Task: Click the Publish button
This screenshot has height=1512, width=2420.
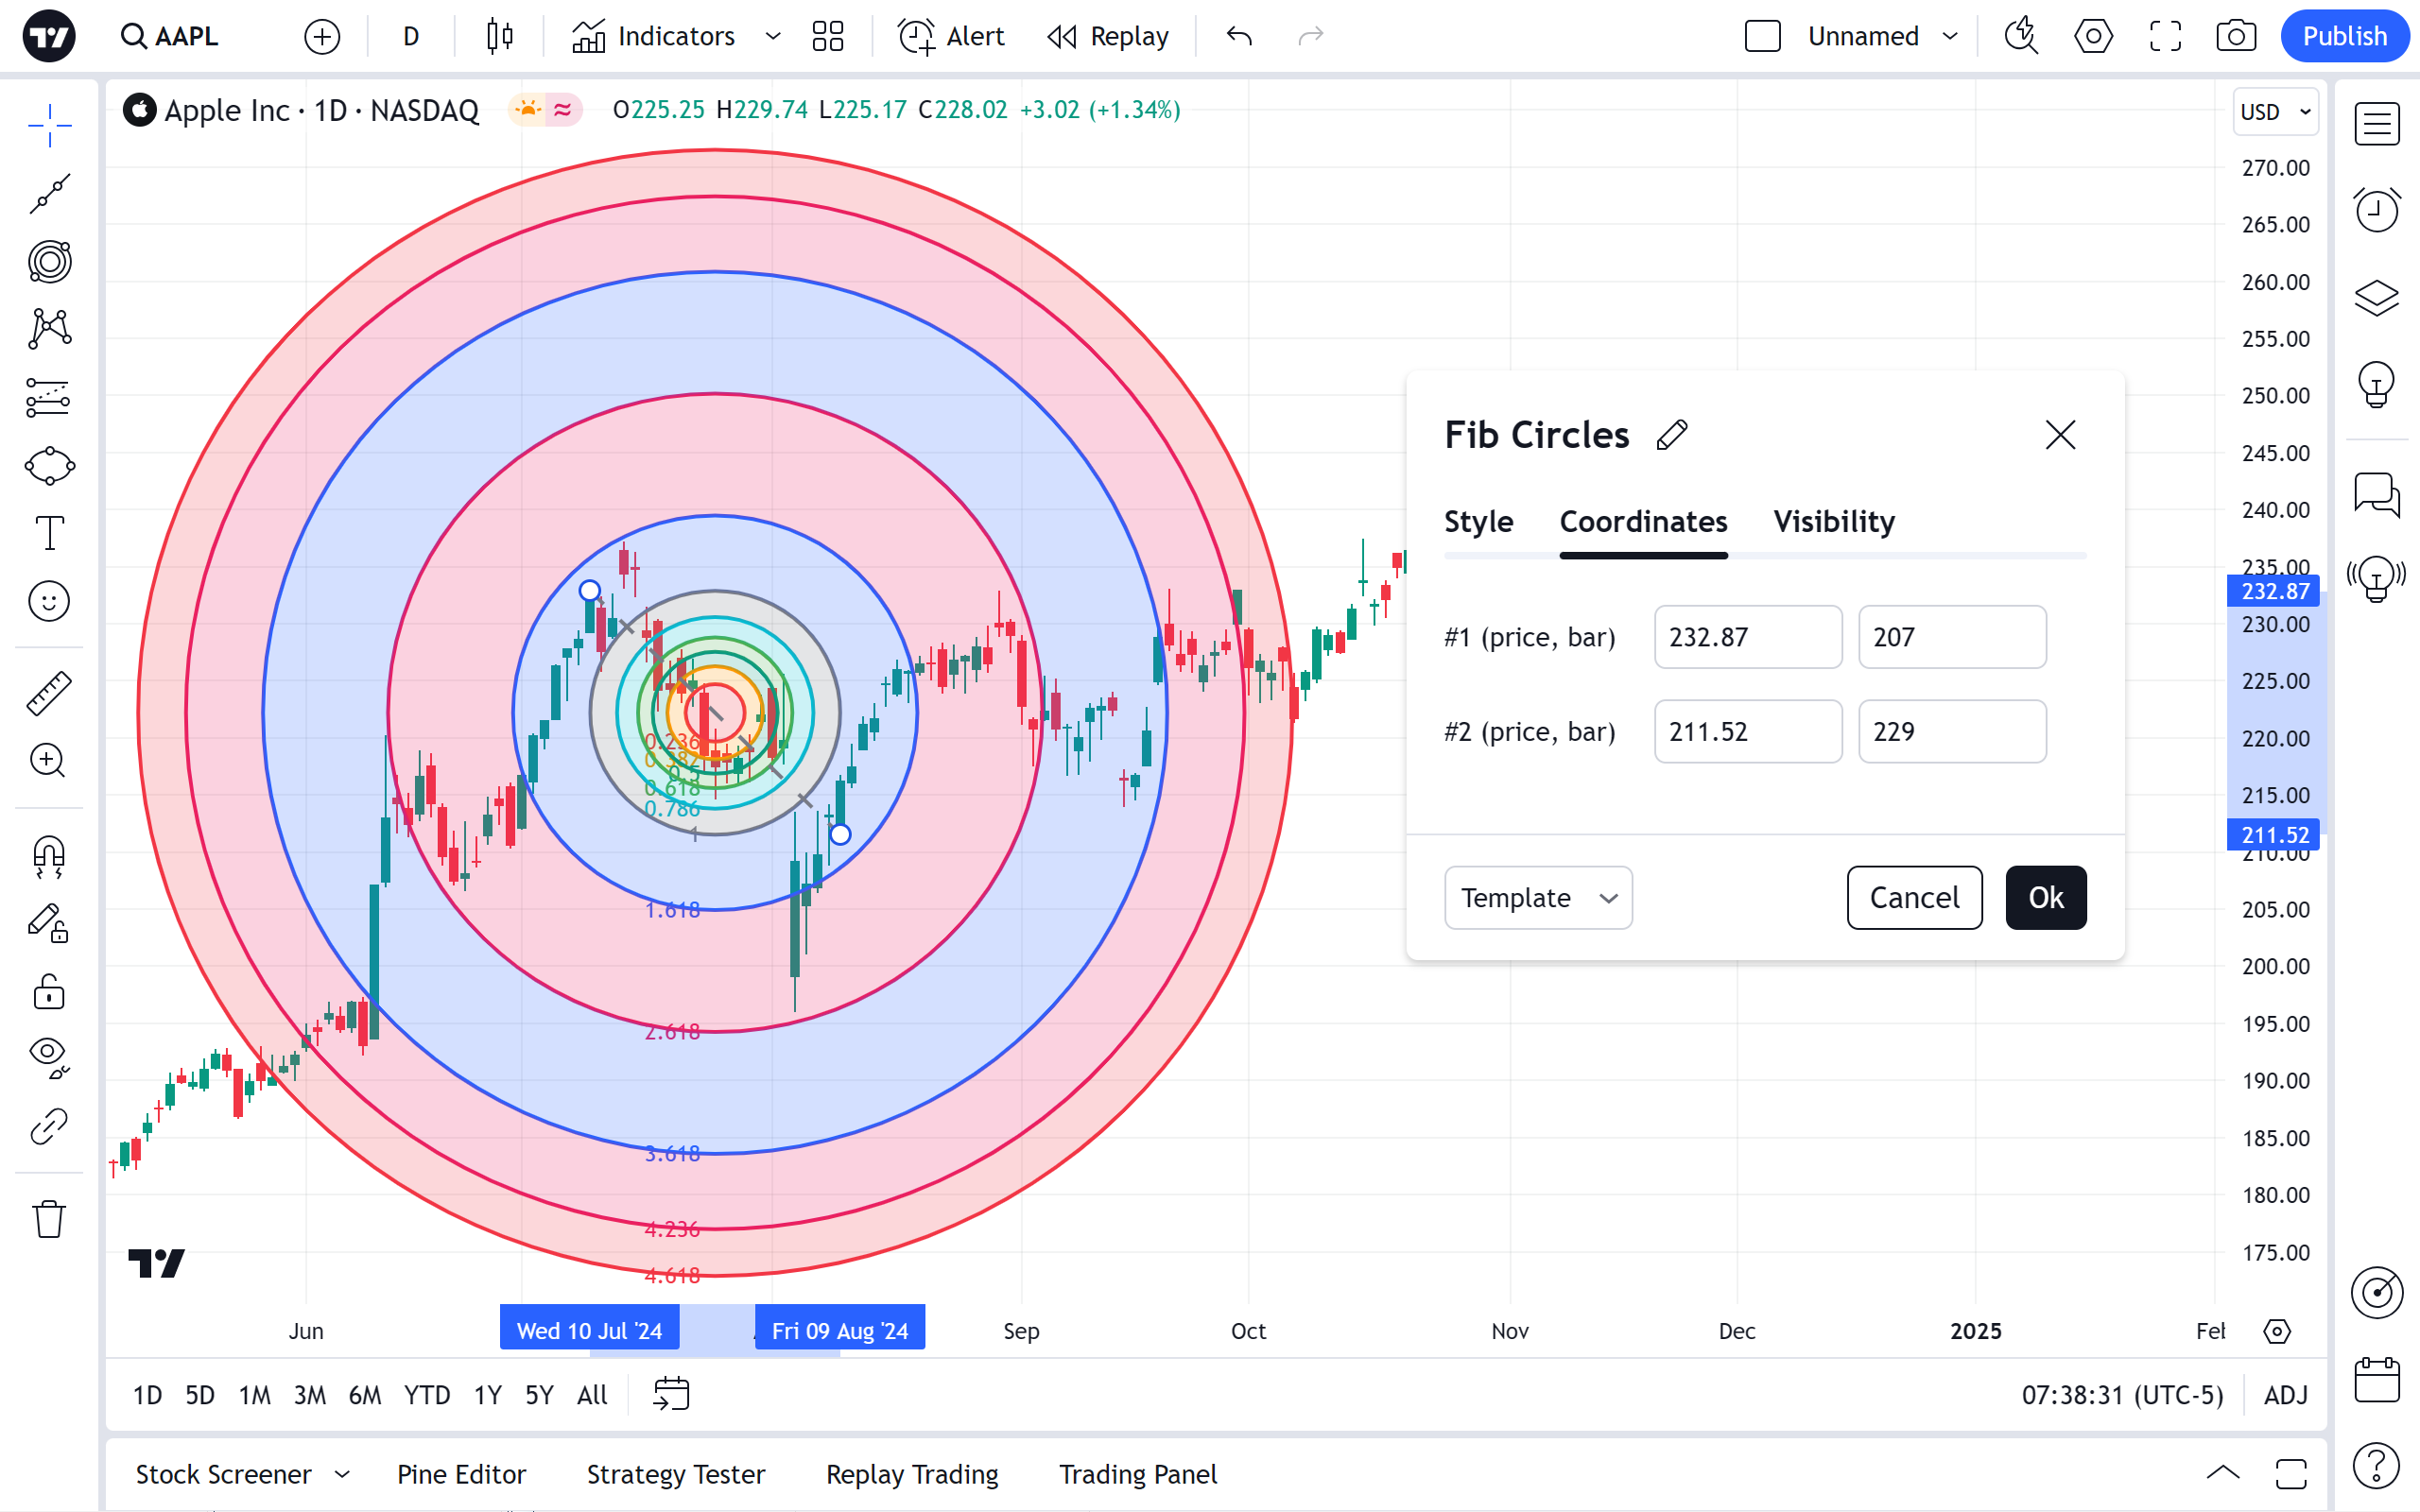Action: [x=2343, y=37]
